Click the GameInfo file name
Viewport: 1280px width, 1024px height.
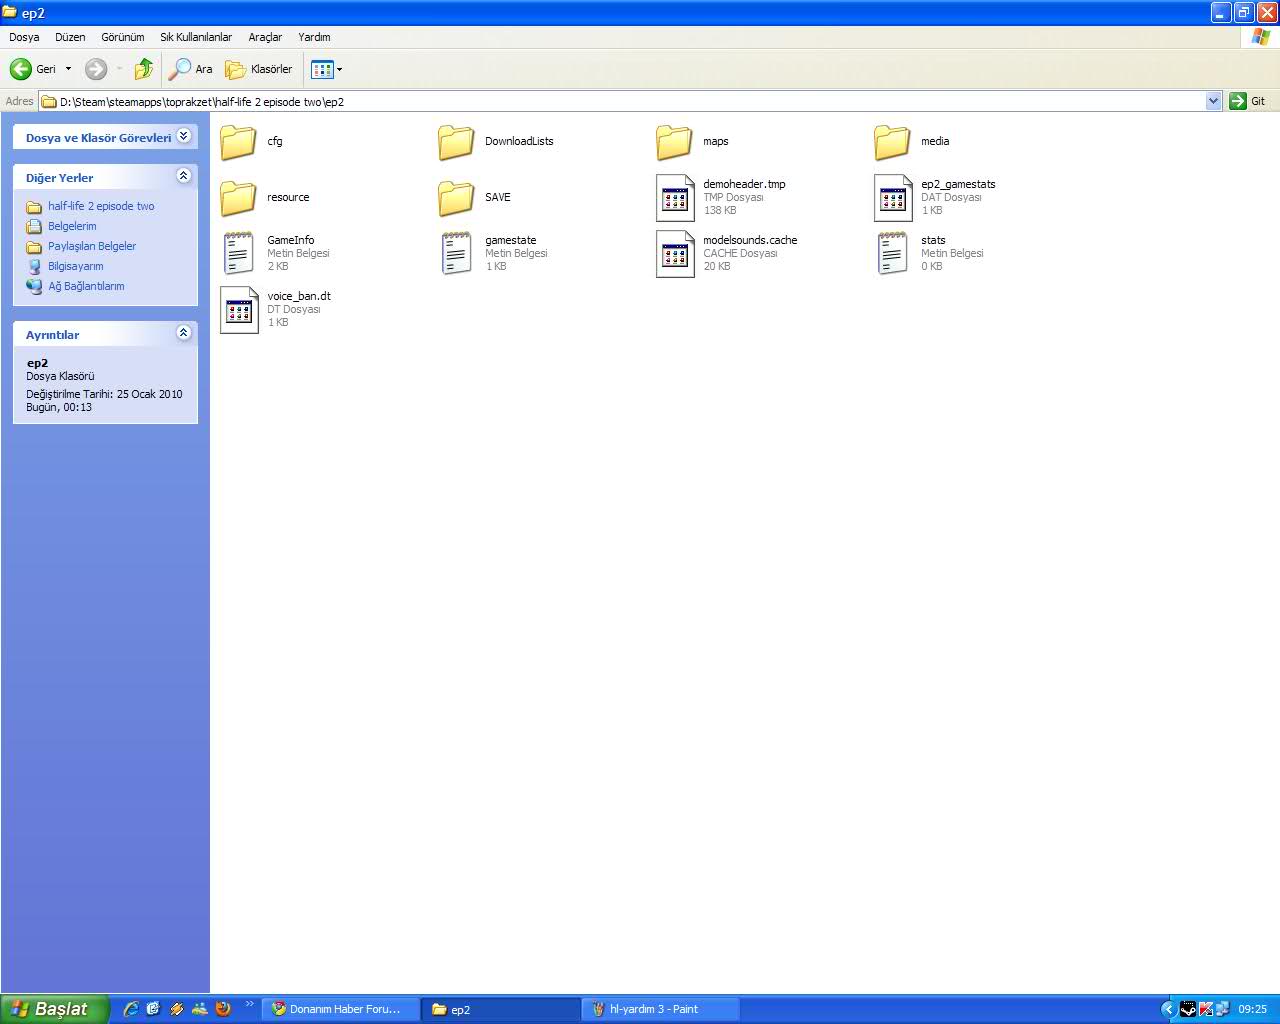(x=291, y=240)
